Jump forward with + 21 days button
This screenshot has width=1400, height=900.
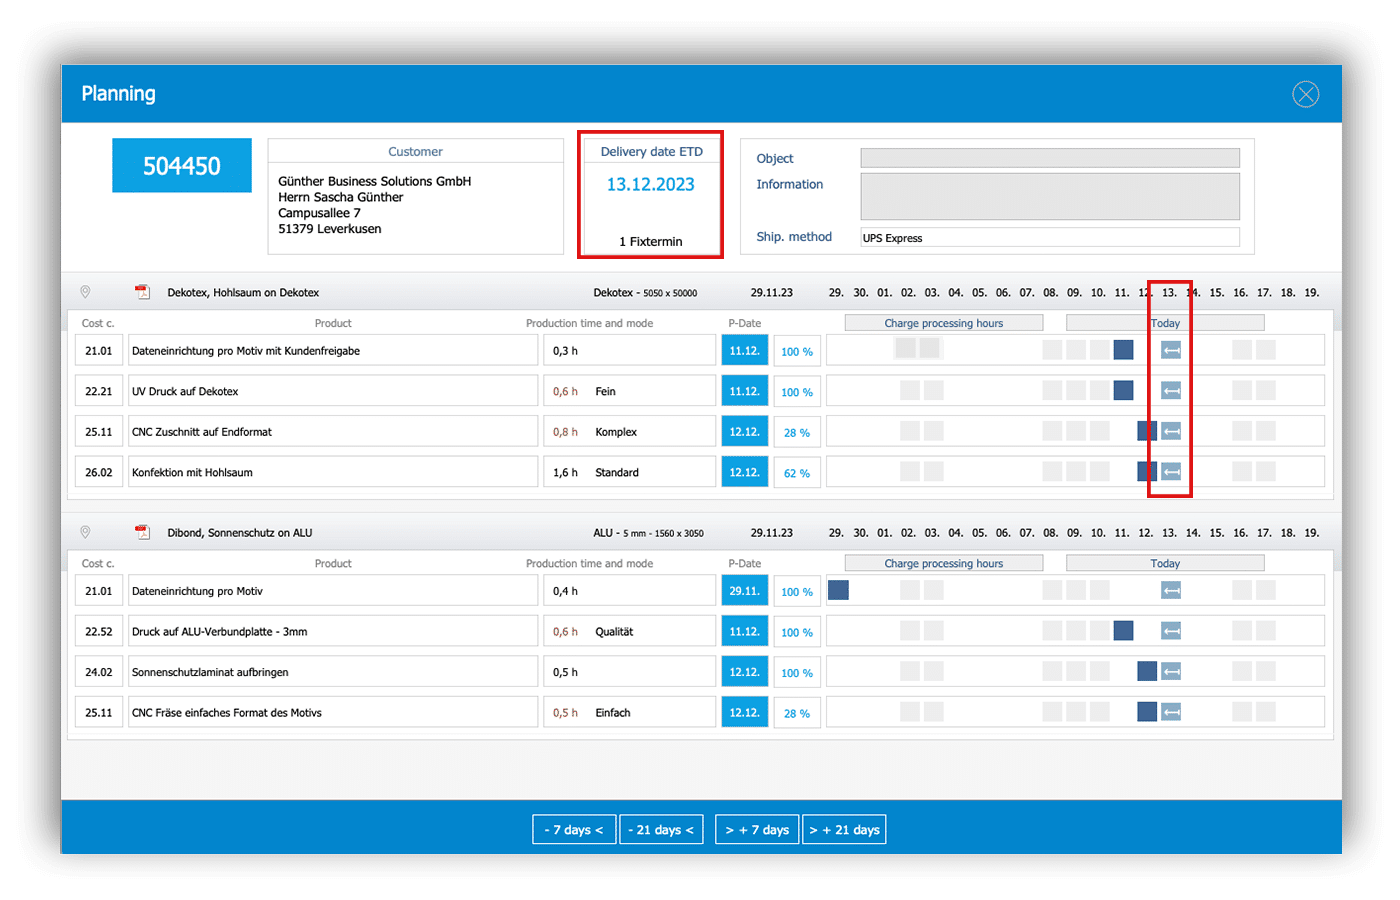tap(844, 830)
